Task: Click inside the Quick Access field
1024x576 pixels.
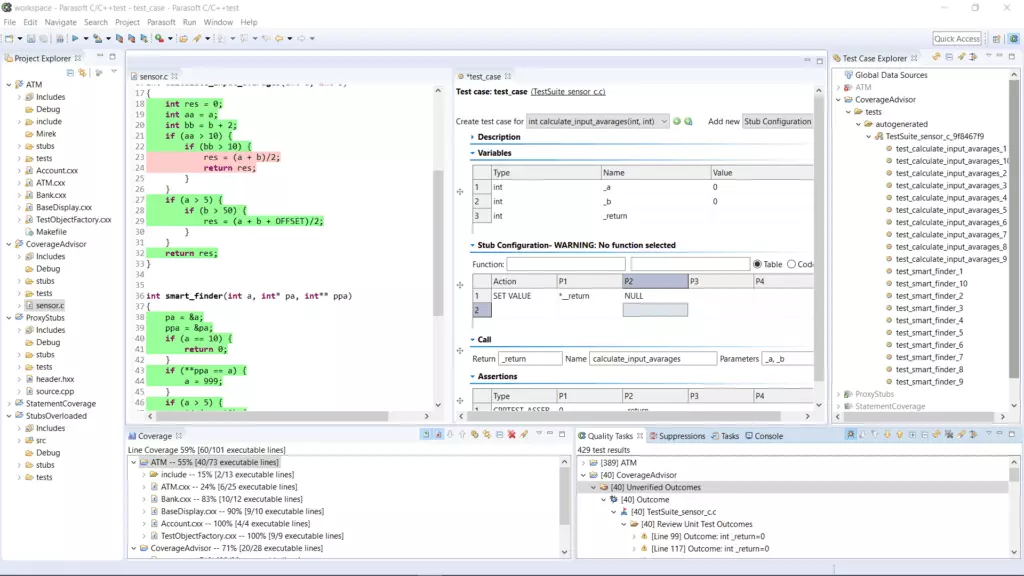Action: pos(958,37)
